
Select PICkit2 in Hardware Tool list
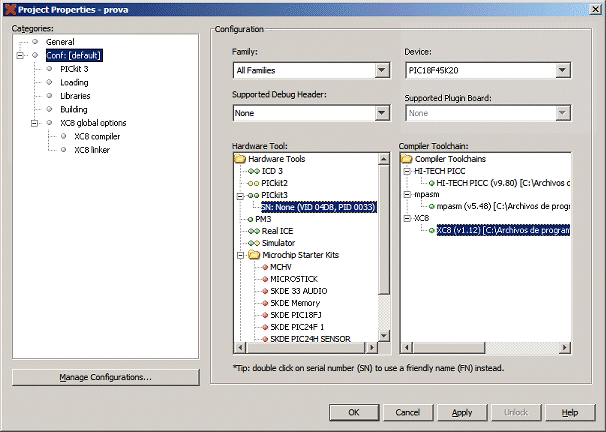(274, 183)
